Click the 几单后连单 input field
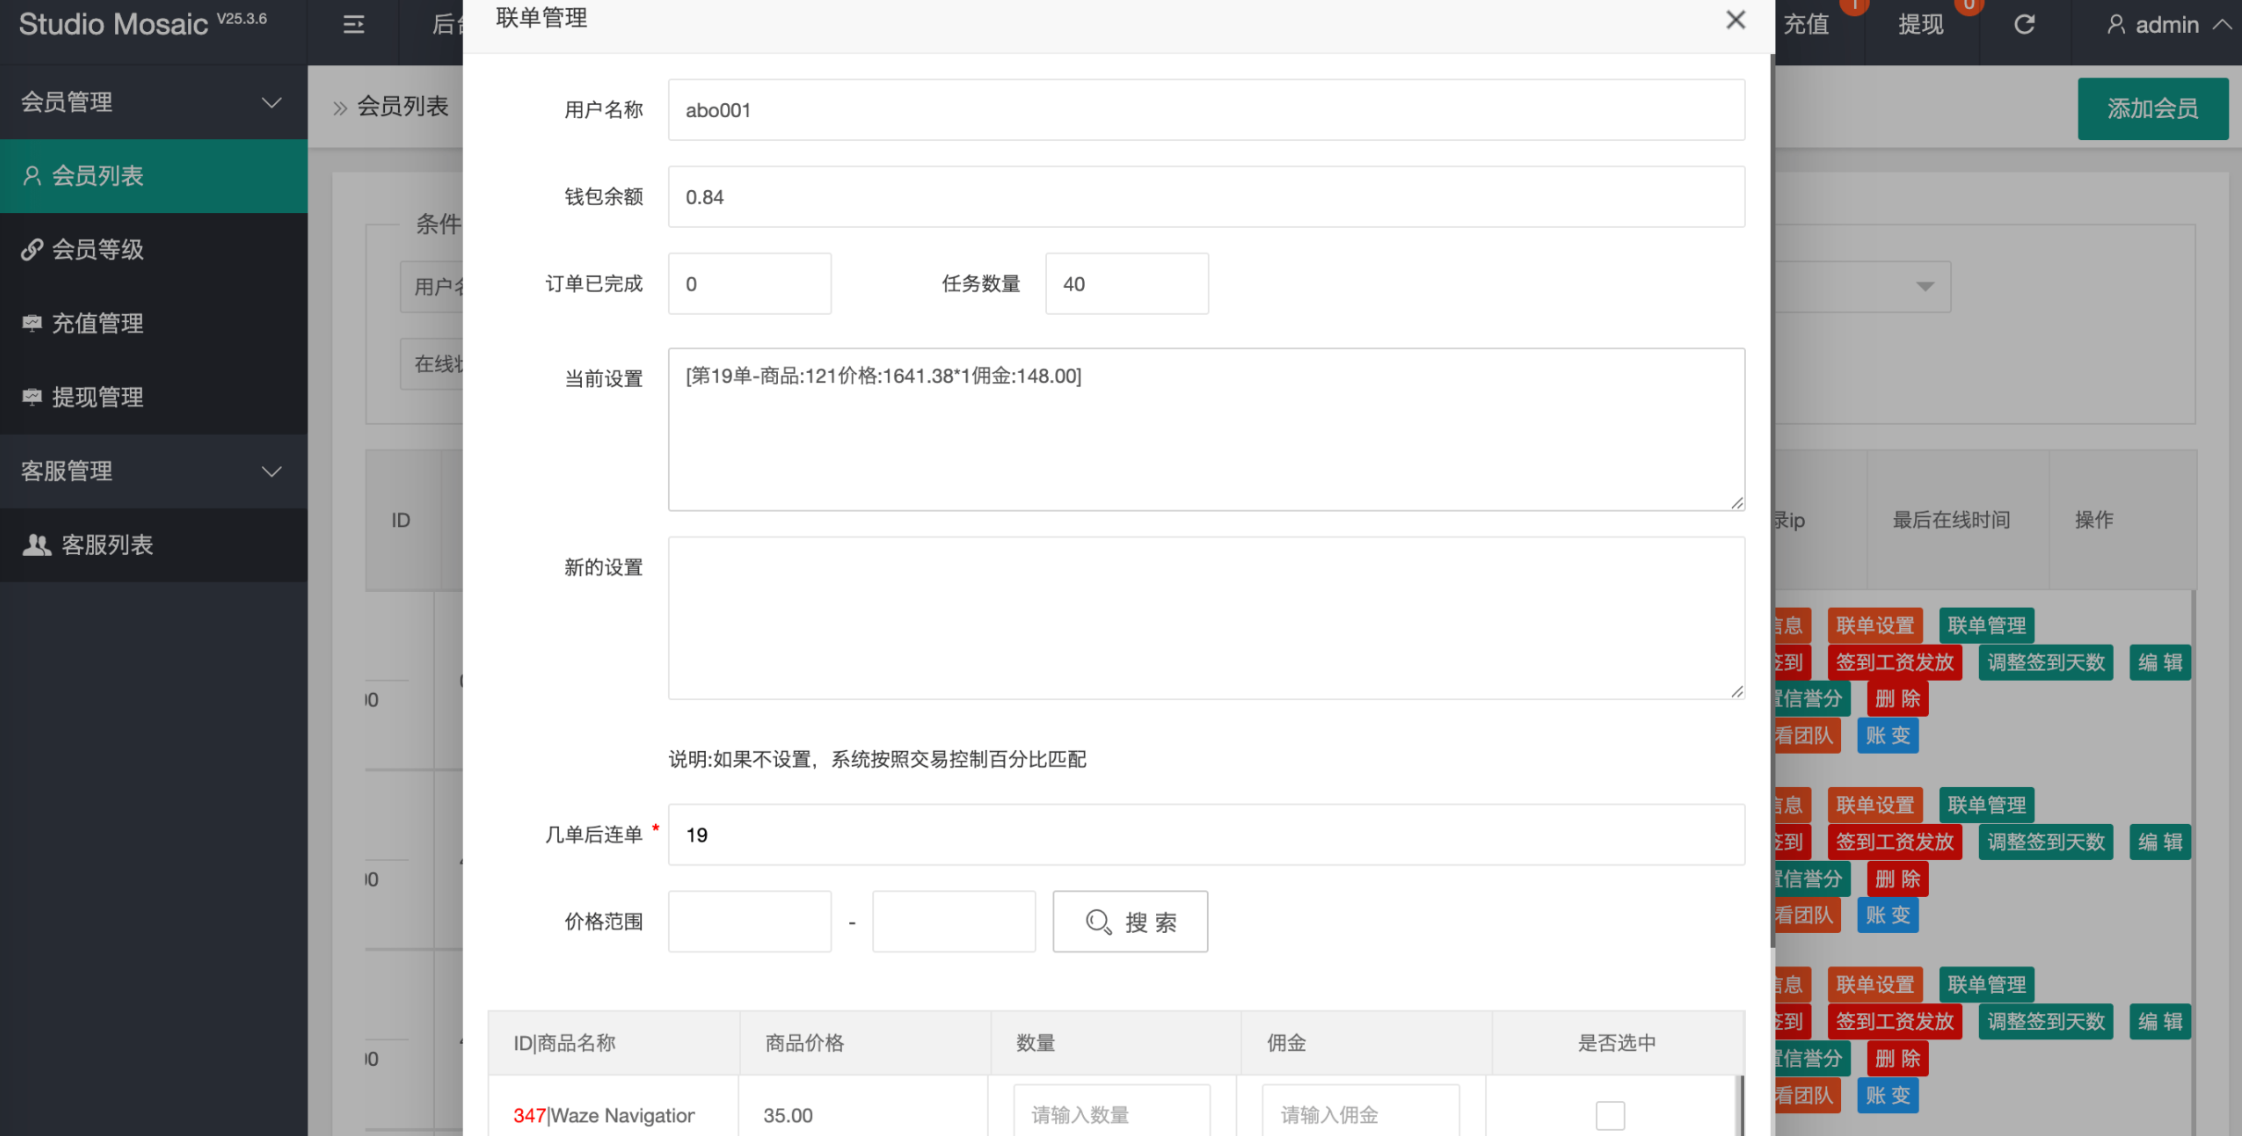The image size is (2242, 1136). (x=1206, y=835)
